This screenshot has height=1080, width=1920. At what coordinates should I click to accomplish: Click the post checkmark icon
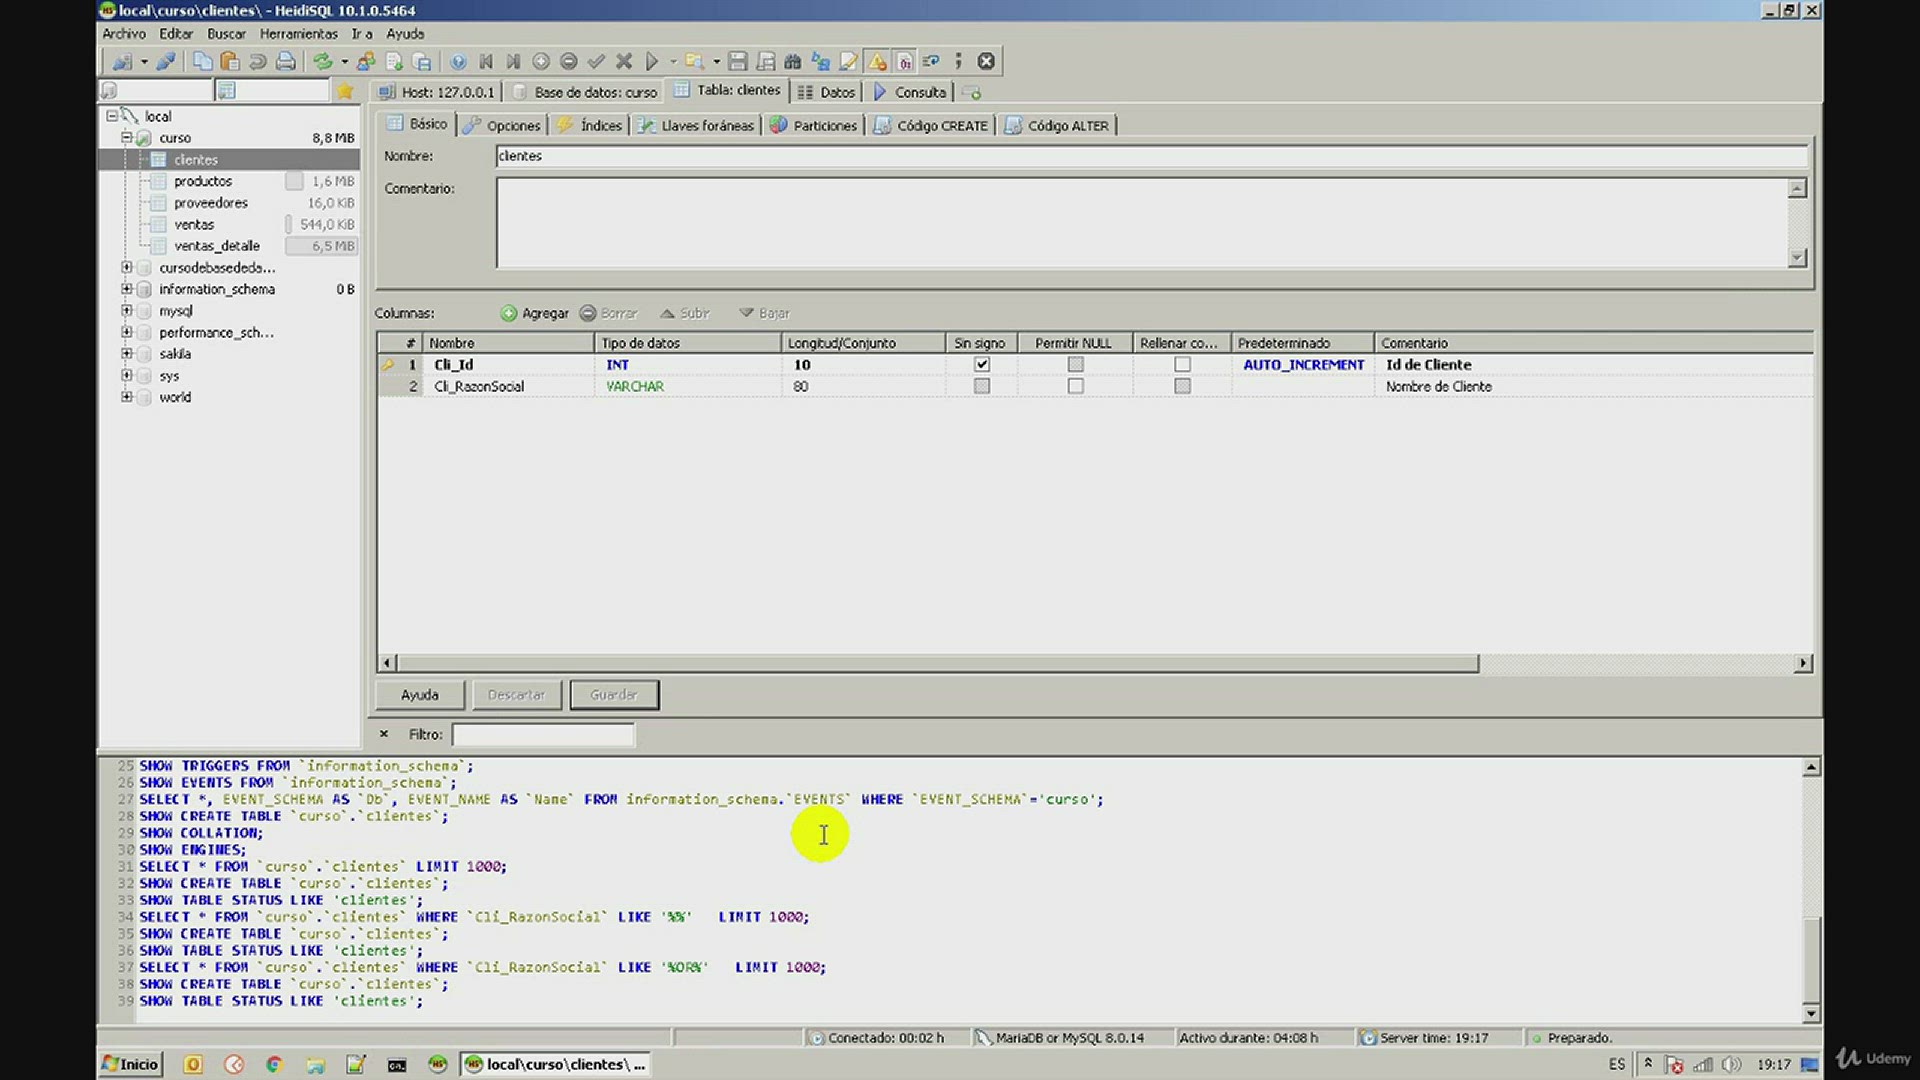coord(597,62)
